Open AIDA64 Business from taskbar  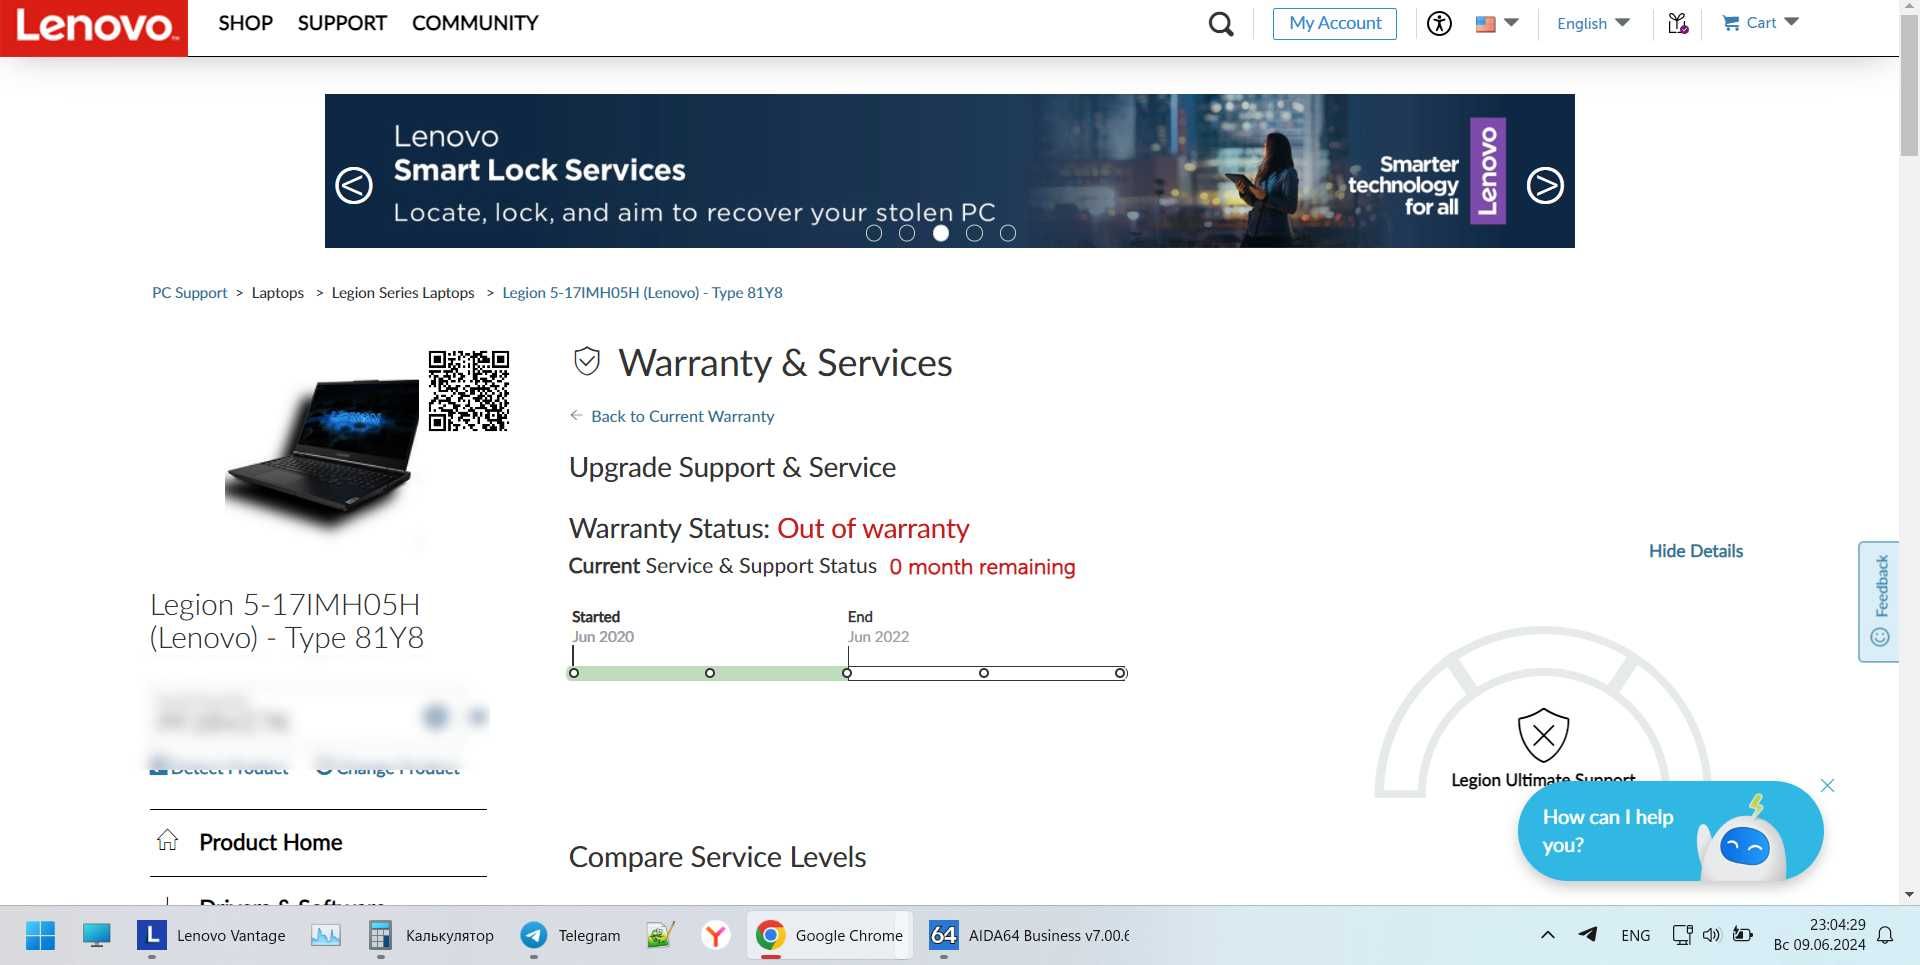(1029, 936)
